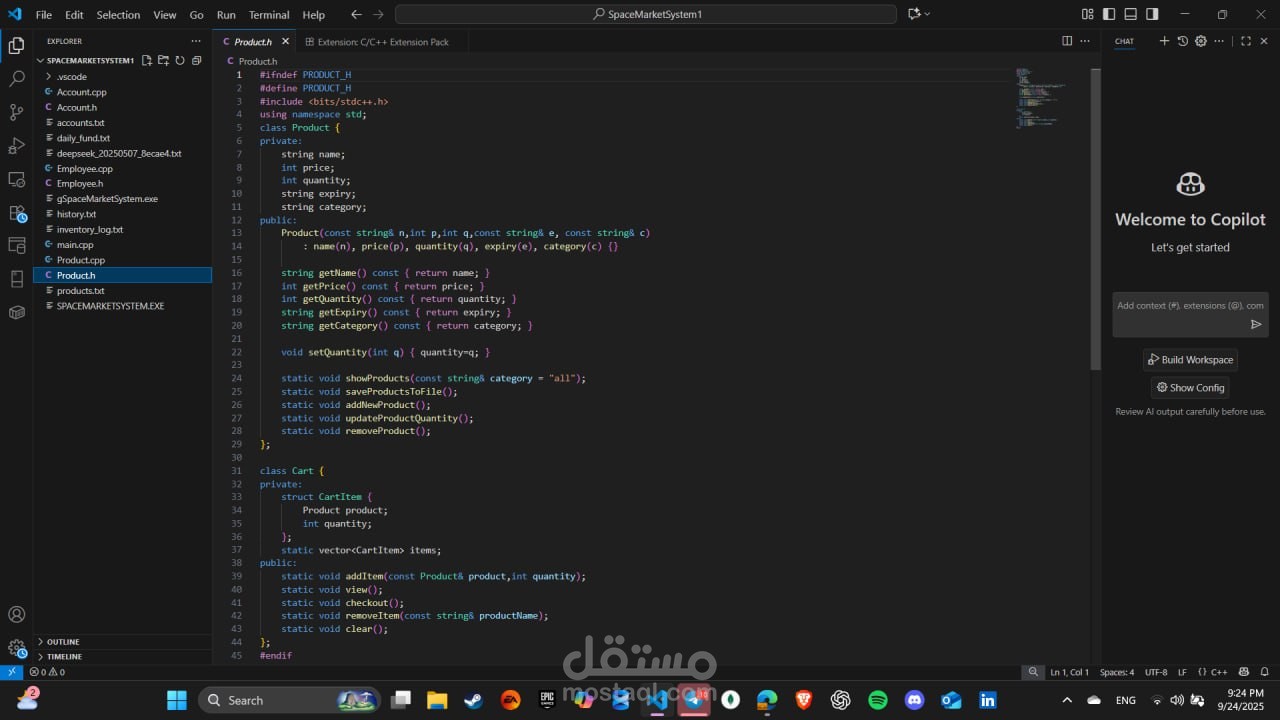Select the CHAT tab
Image resolution: width=1280 pixels, height=720 pixels.
1124,42
